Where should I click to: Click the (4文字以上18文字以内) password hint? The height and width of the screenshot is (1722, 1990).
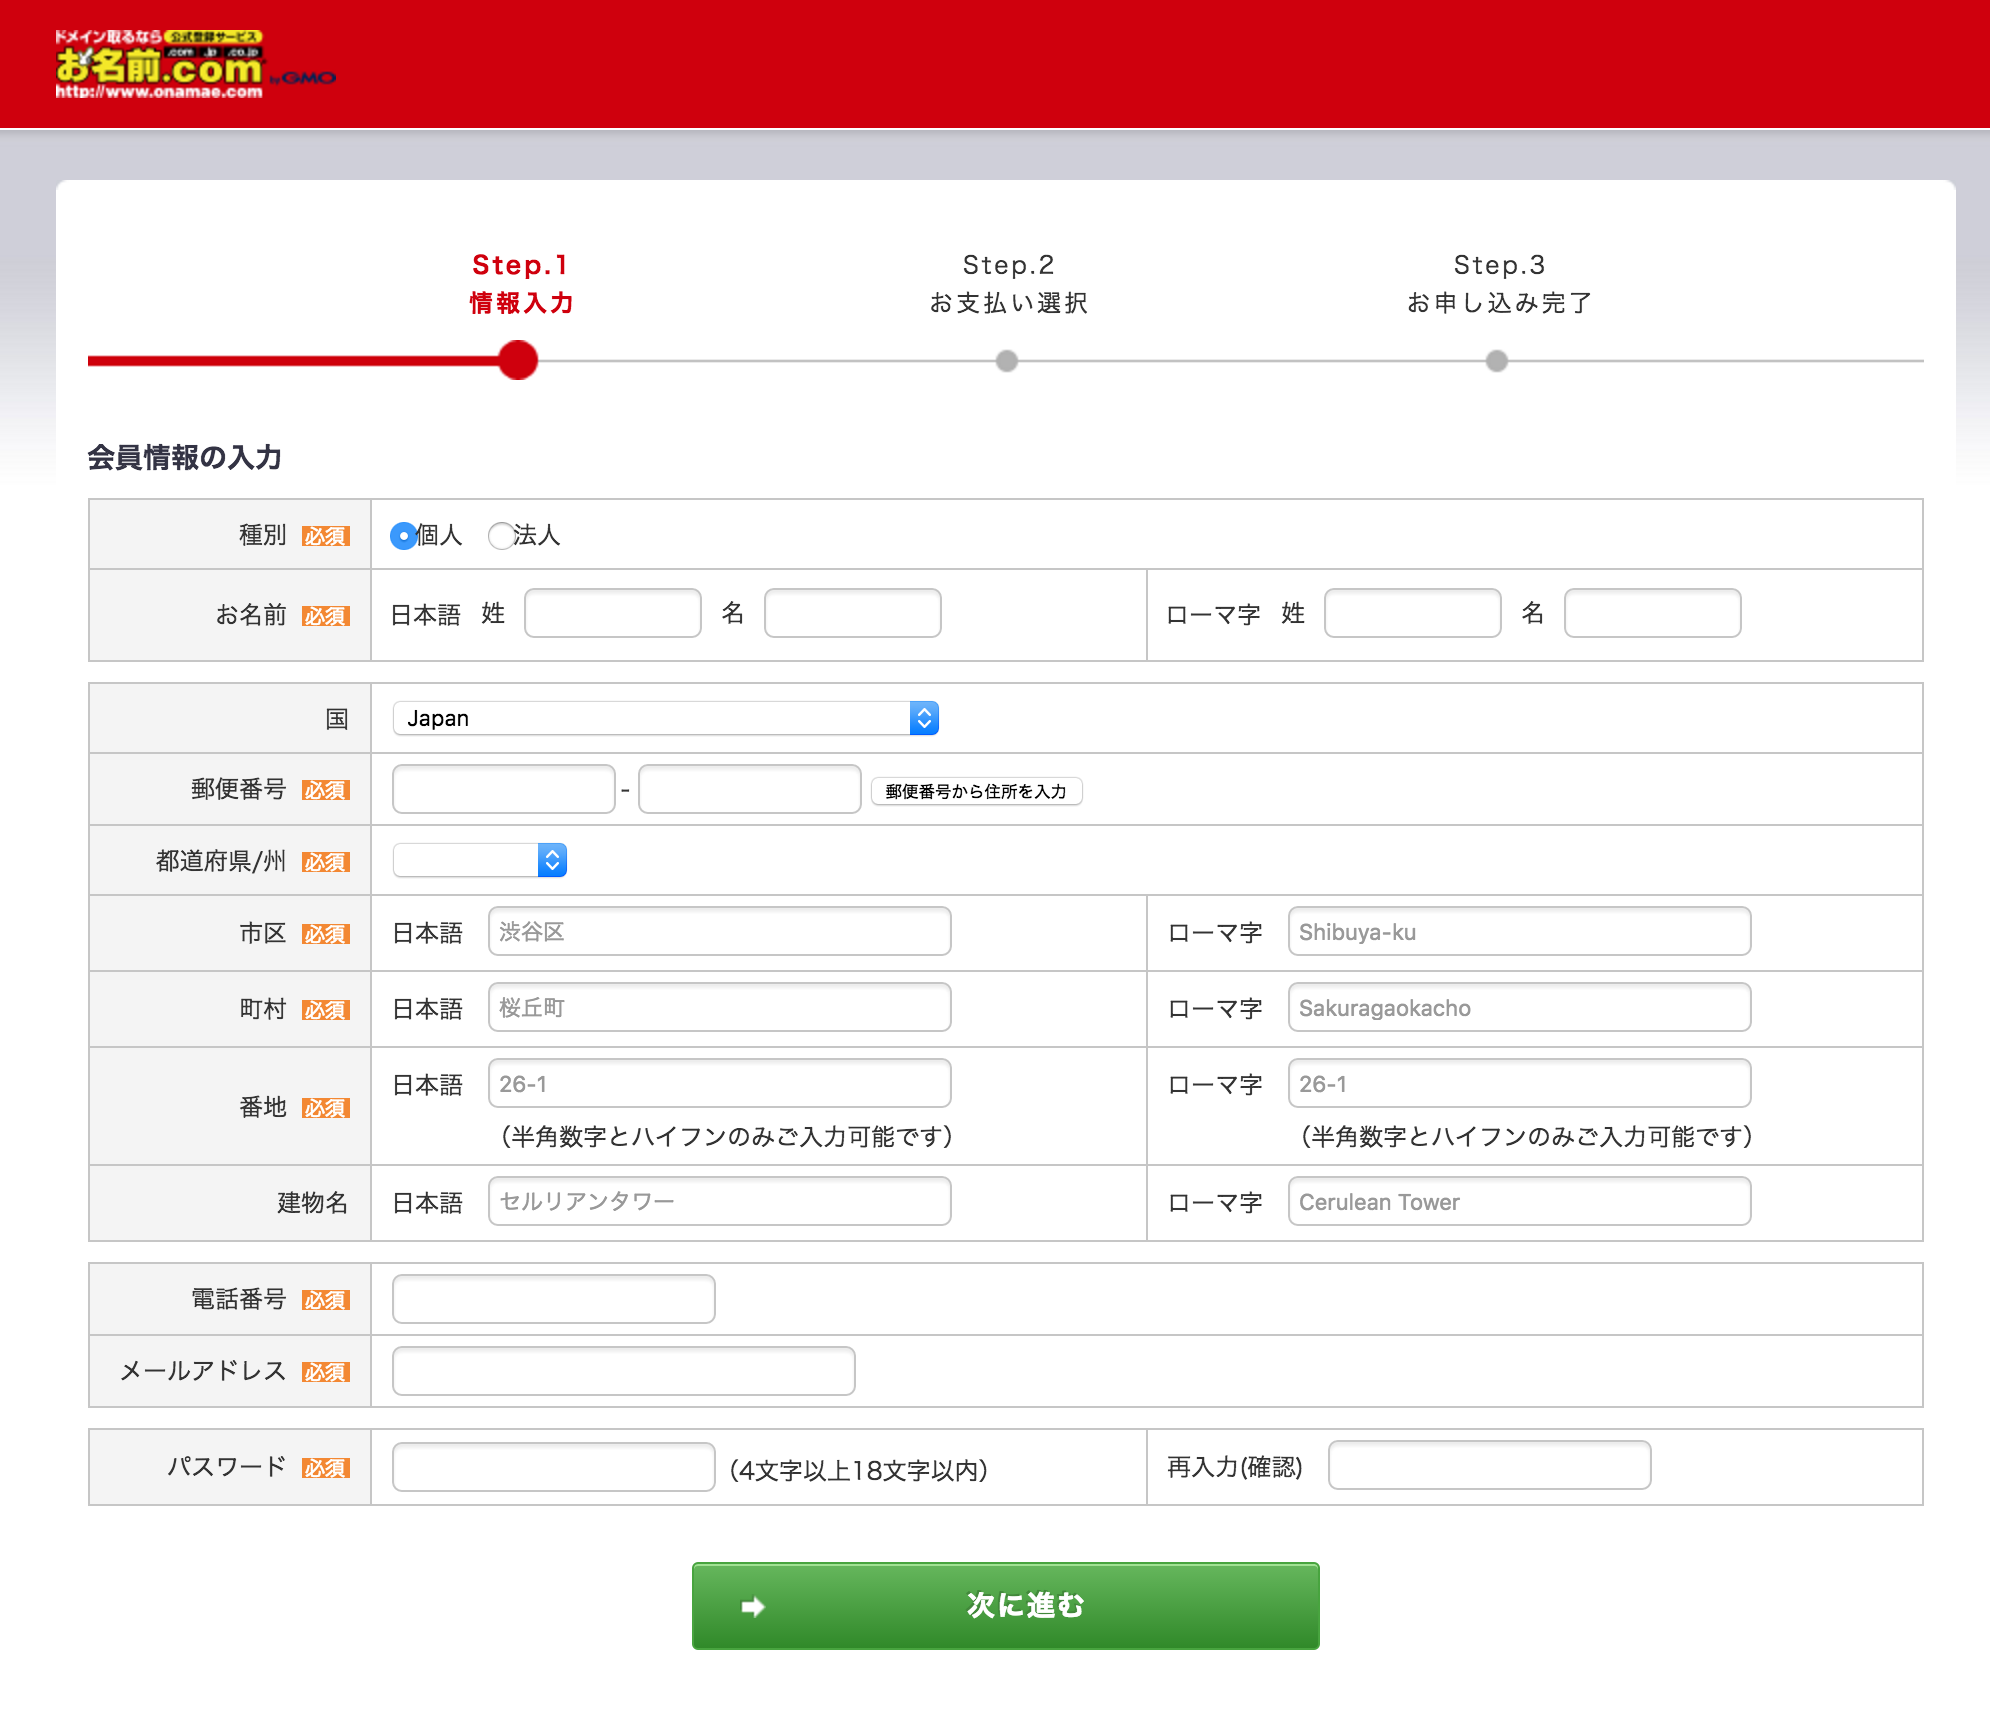point(859,1470)
